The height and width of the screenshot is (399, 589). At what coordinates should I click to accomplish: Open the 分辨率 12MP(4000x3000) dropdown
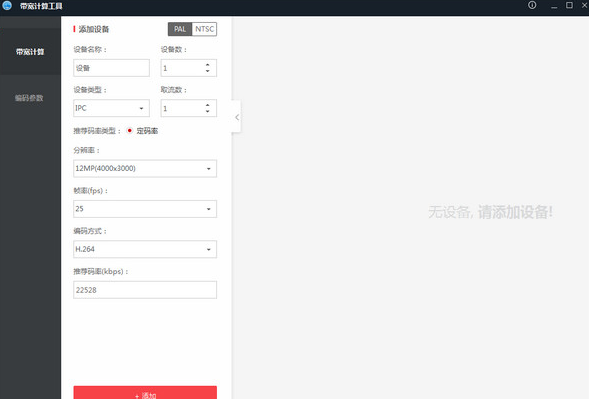click(x=145, y=168)
